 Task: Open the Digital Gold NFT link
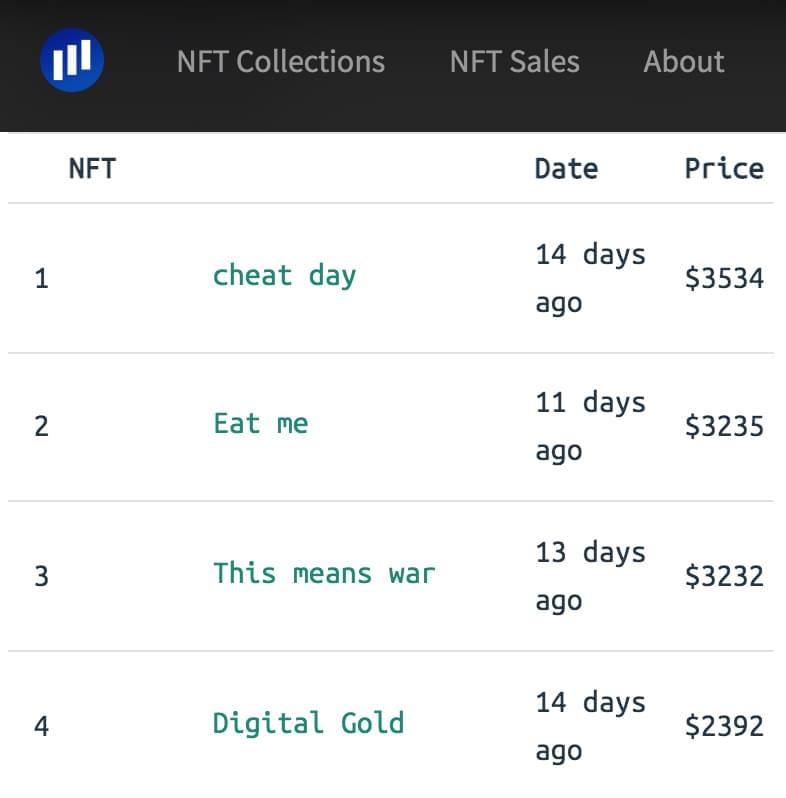308,723
